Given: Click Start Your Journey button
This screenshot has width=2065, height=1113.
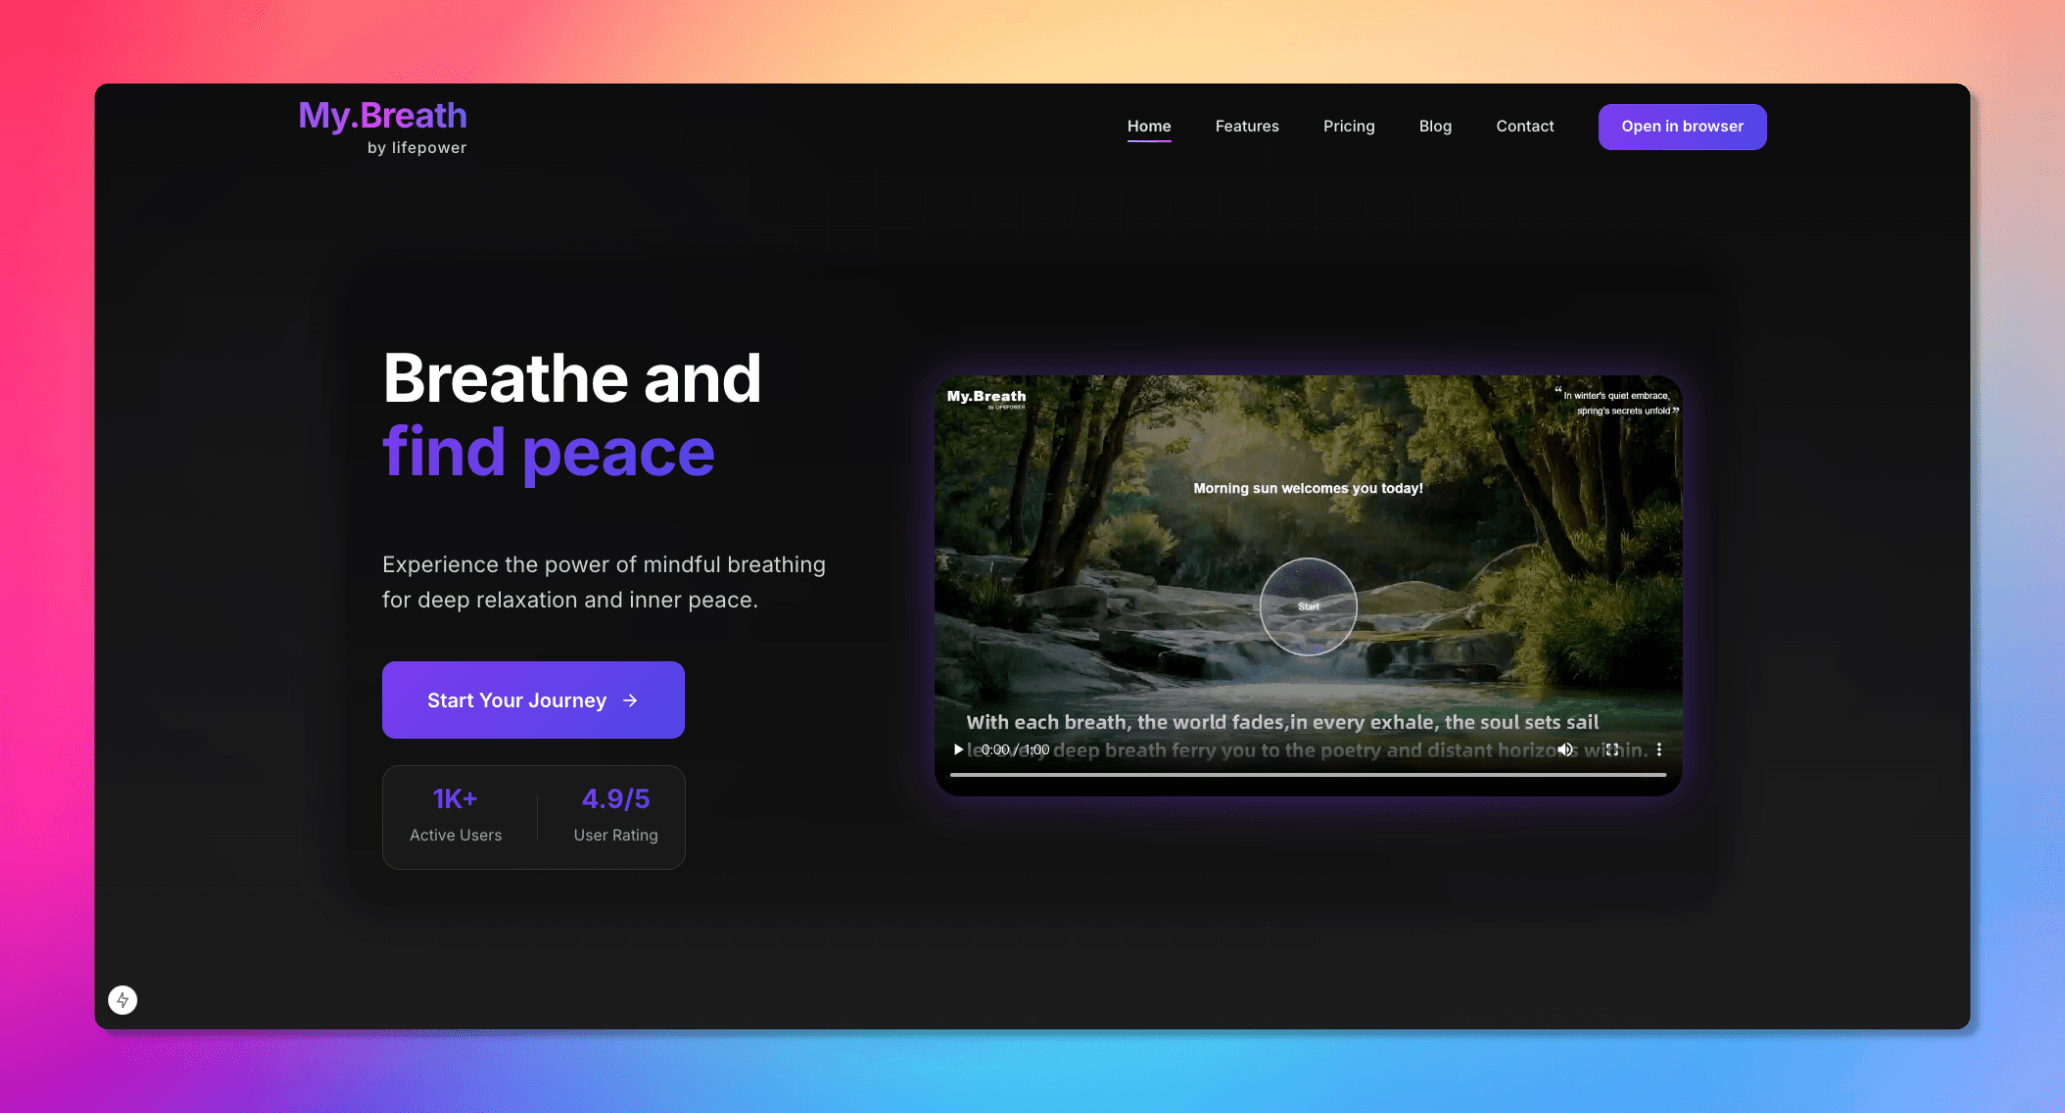Looking at the screenshot, I should pyautogui.click(x=533, y=700).
